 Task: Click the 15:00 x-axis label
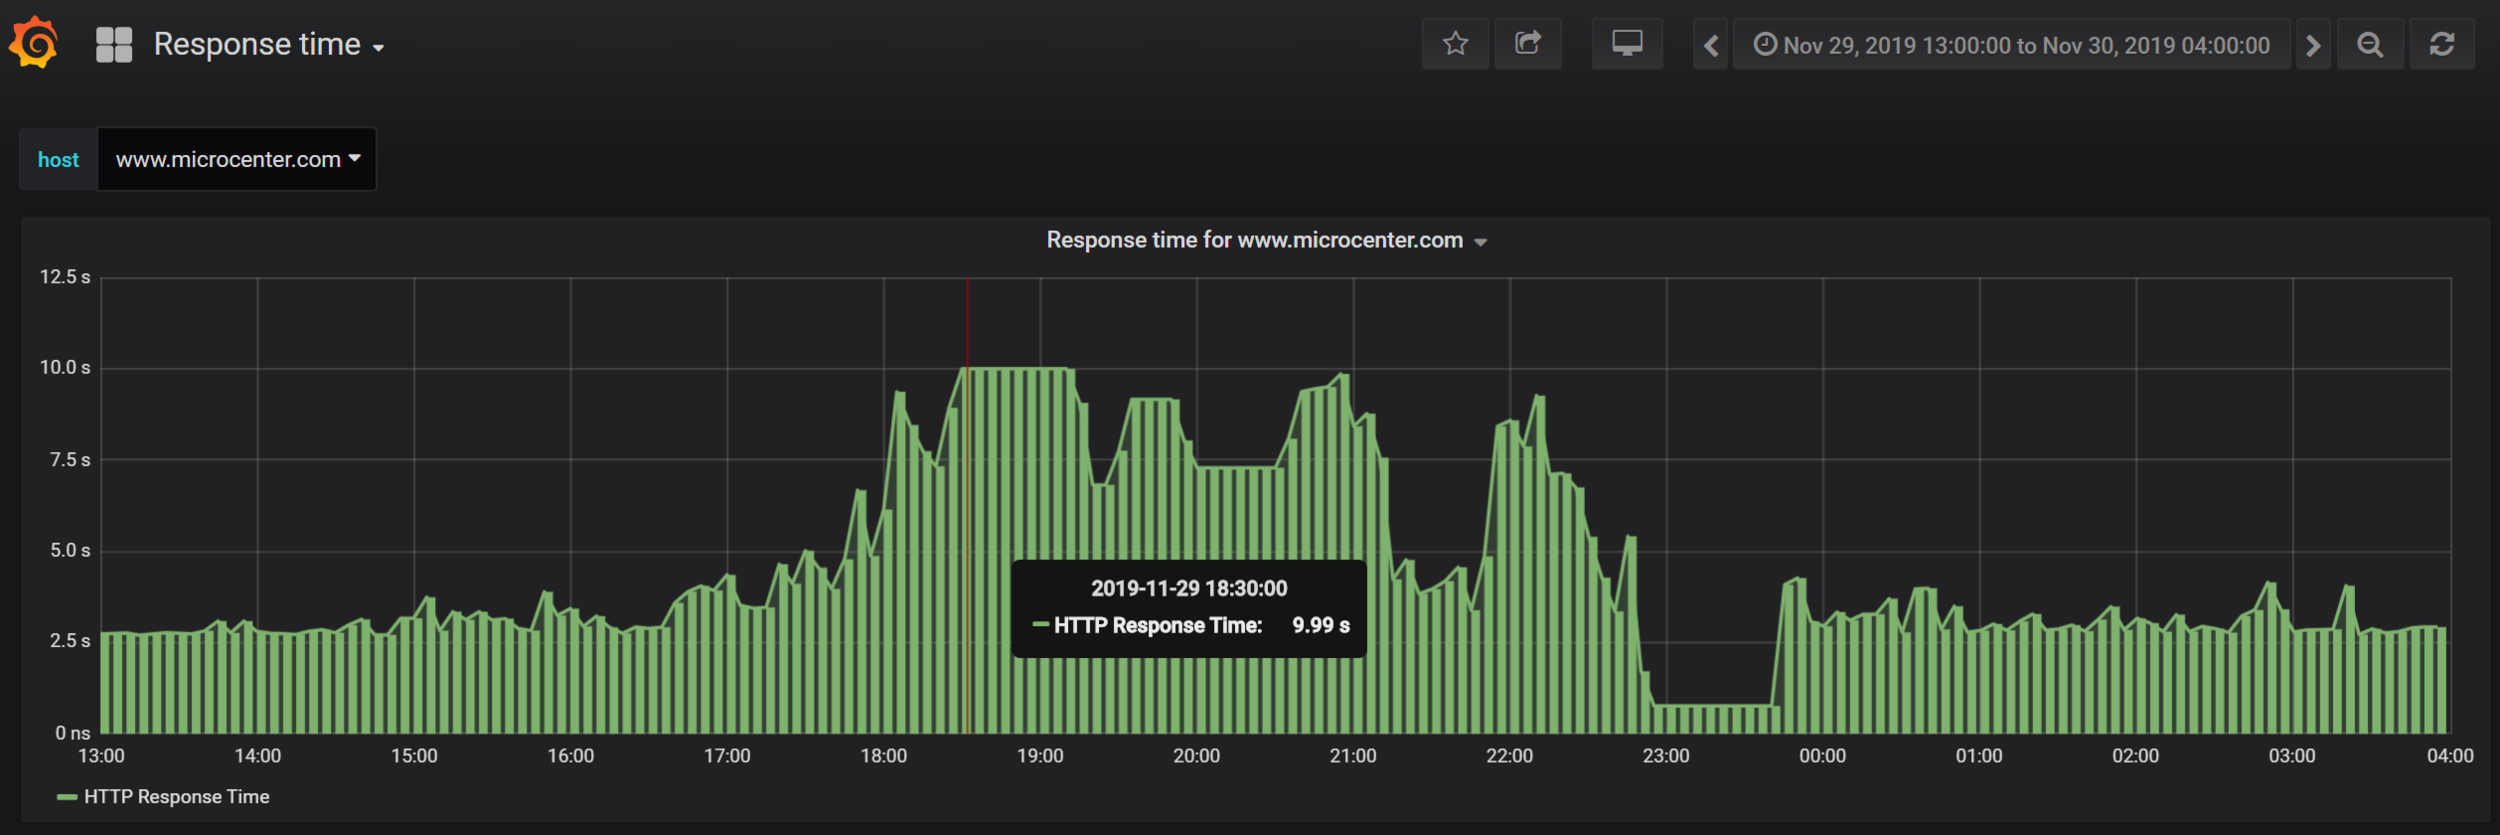click(414, 756)
